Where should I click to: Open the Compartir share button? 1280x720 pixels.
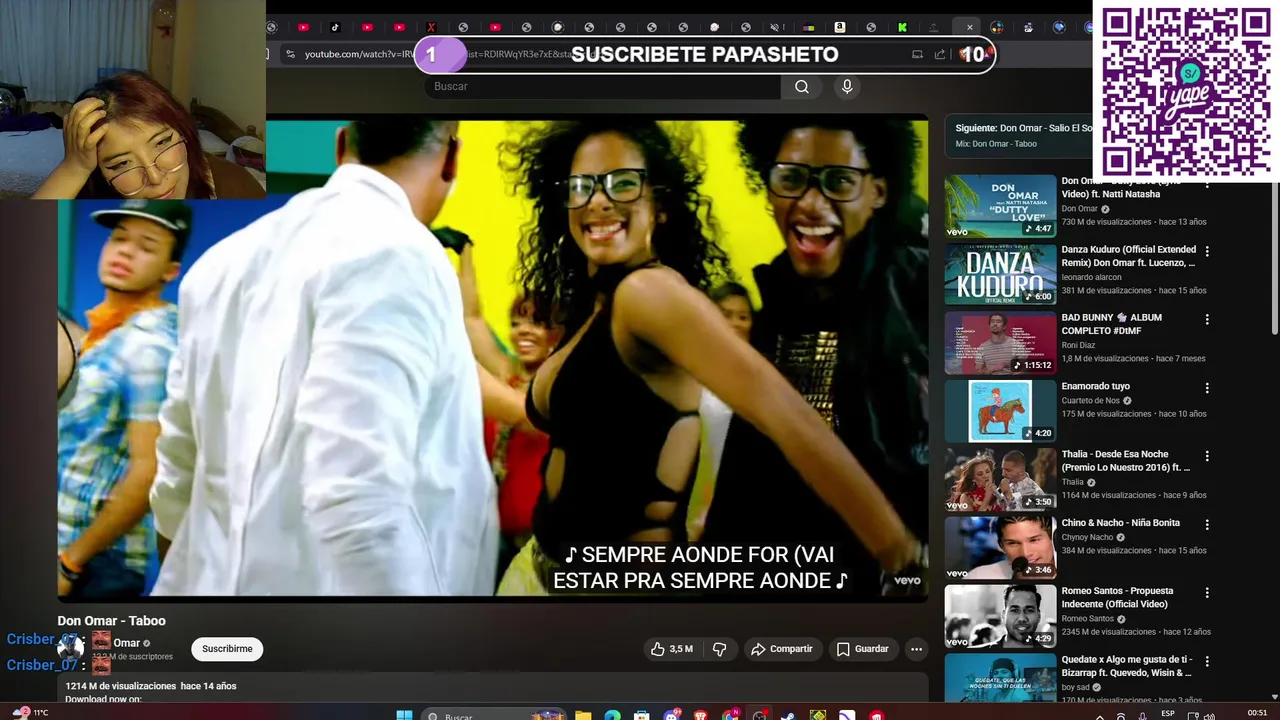click(x=782, y=649)
